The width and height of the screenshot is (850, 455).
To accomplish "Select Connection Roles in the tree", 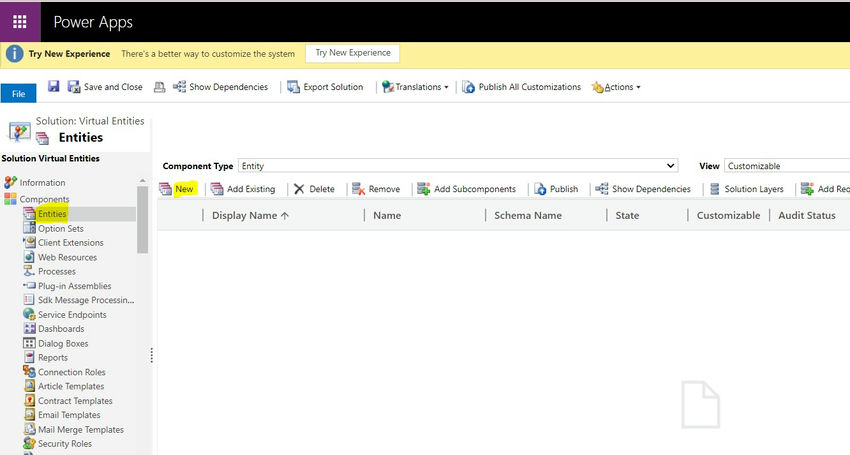I will [x=72, y=372].
